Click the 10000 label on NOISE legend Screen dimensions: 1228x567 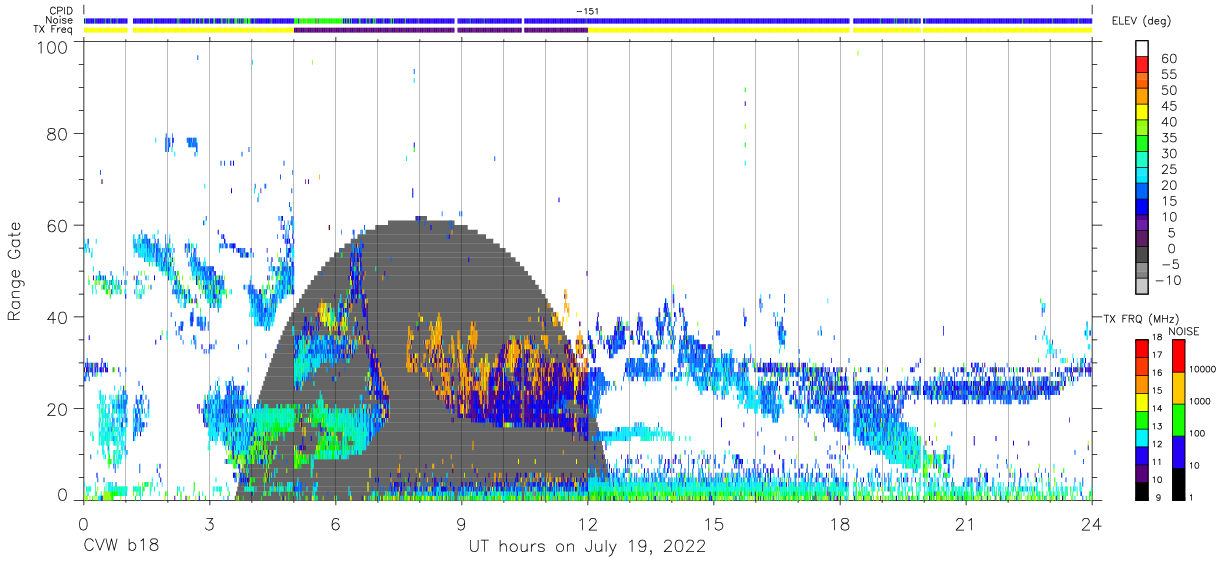pyautogui.click(x=1203, y=369)
